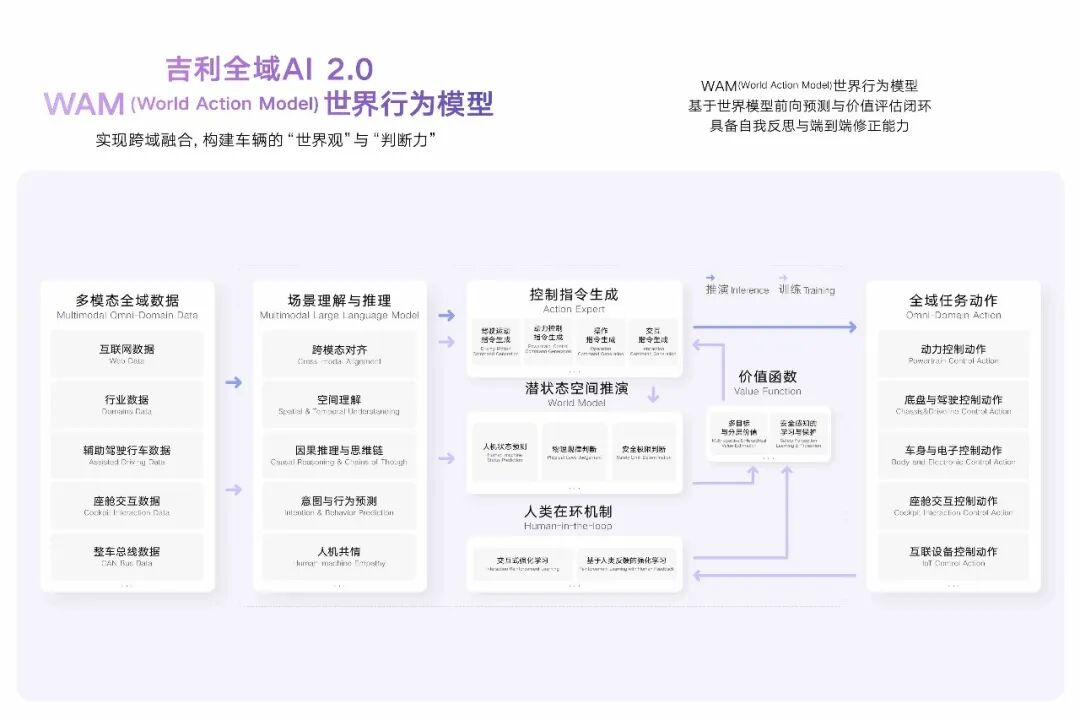Select the "跨模态对齐" card
The width and height of the screenshot is (1080, 720).
340,354
